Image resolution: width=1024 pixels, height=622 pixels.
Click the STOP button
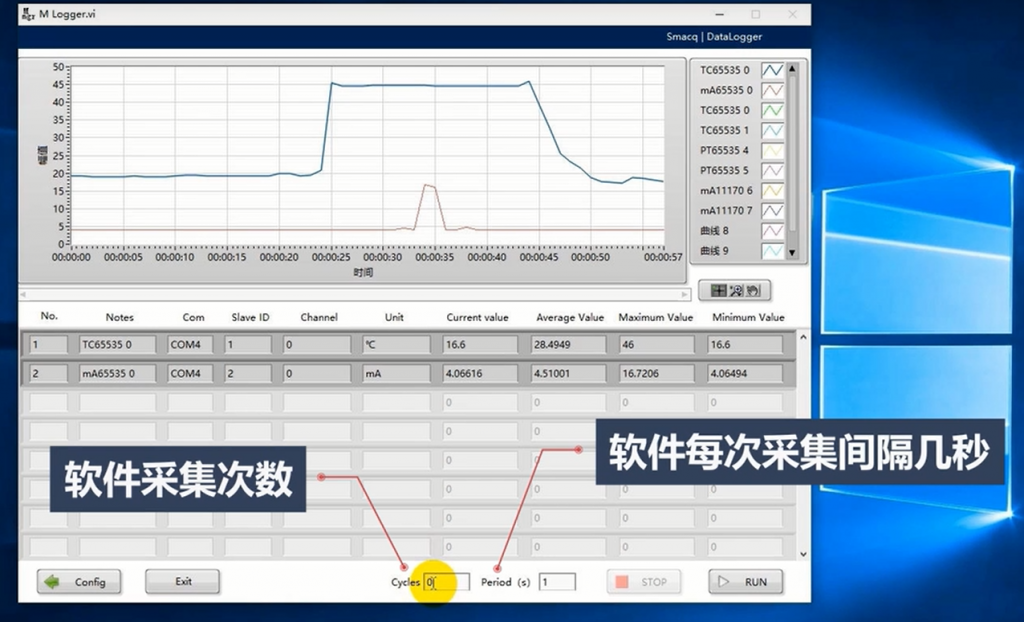pos(643,581)
